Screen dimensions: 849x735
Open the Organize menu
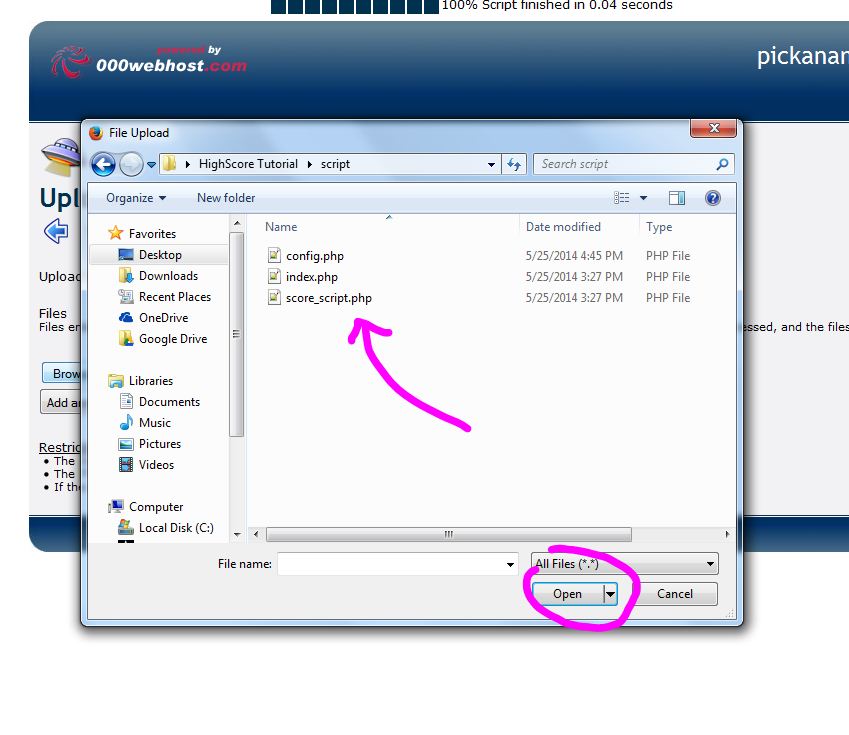pyautogui.click(x=136, y=198)
